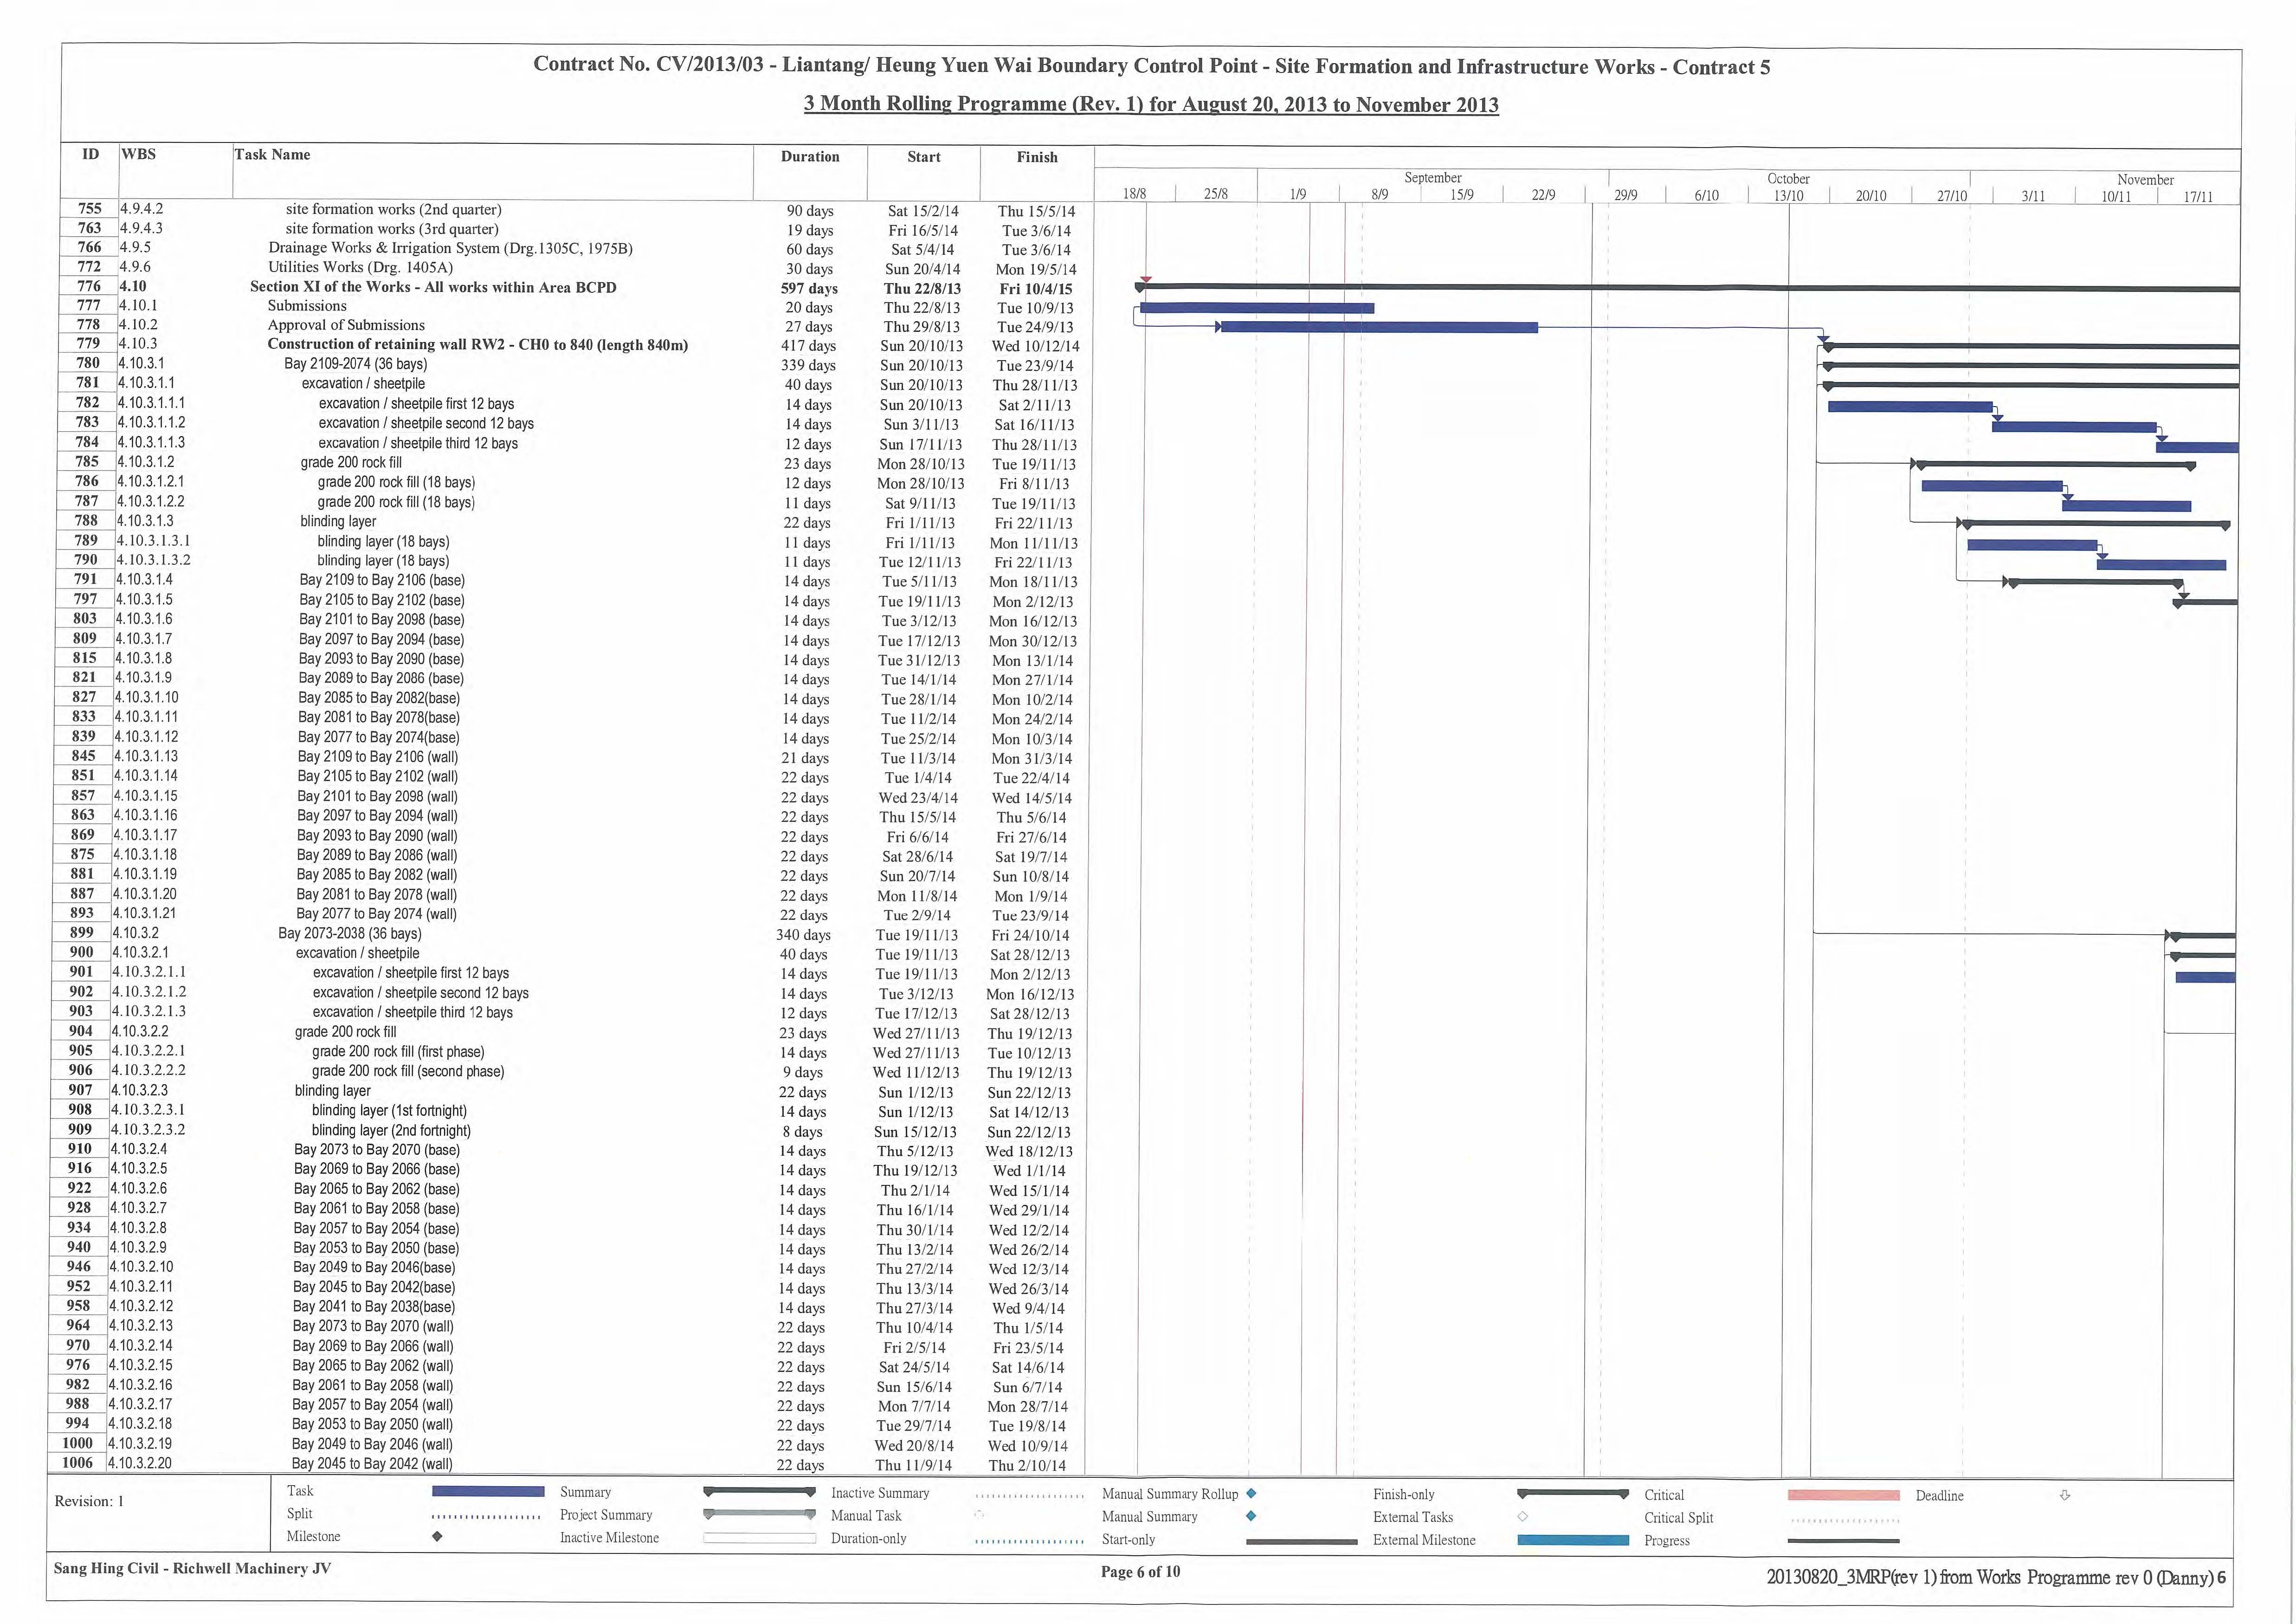Select 'Bay 2045 to Bay 2042 (wall)' task
This screenshot has height=1624, width=2296.
372,1464
